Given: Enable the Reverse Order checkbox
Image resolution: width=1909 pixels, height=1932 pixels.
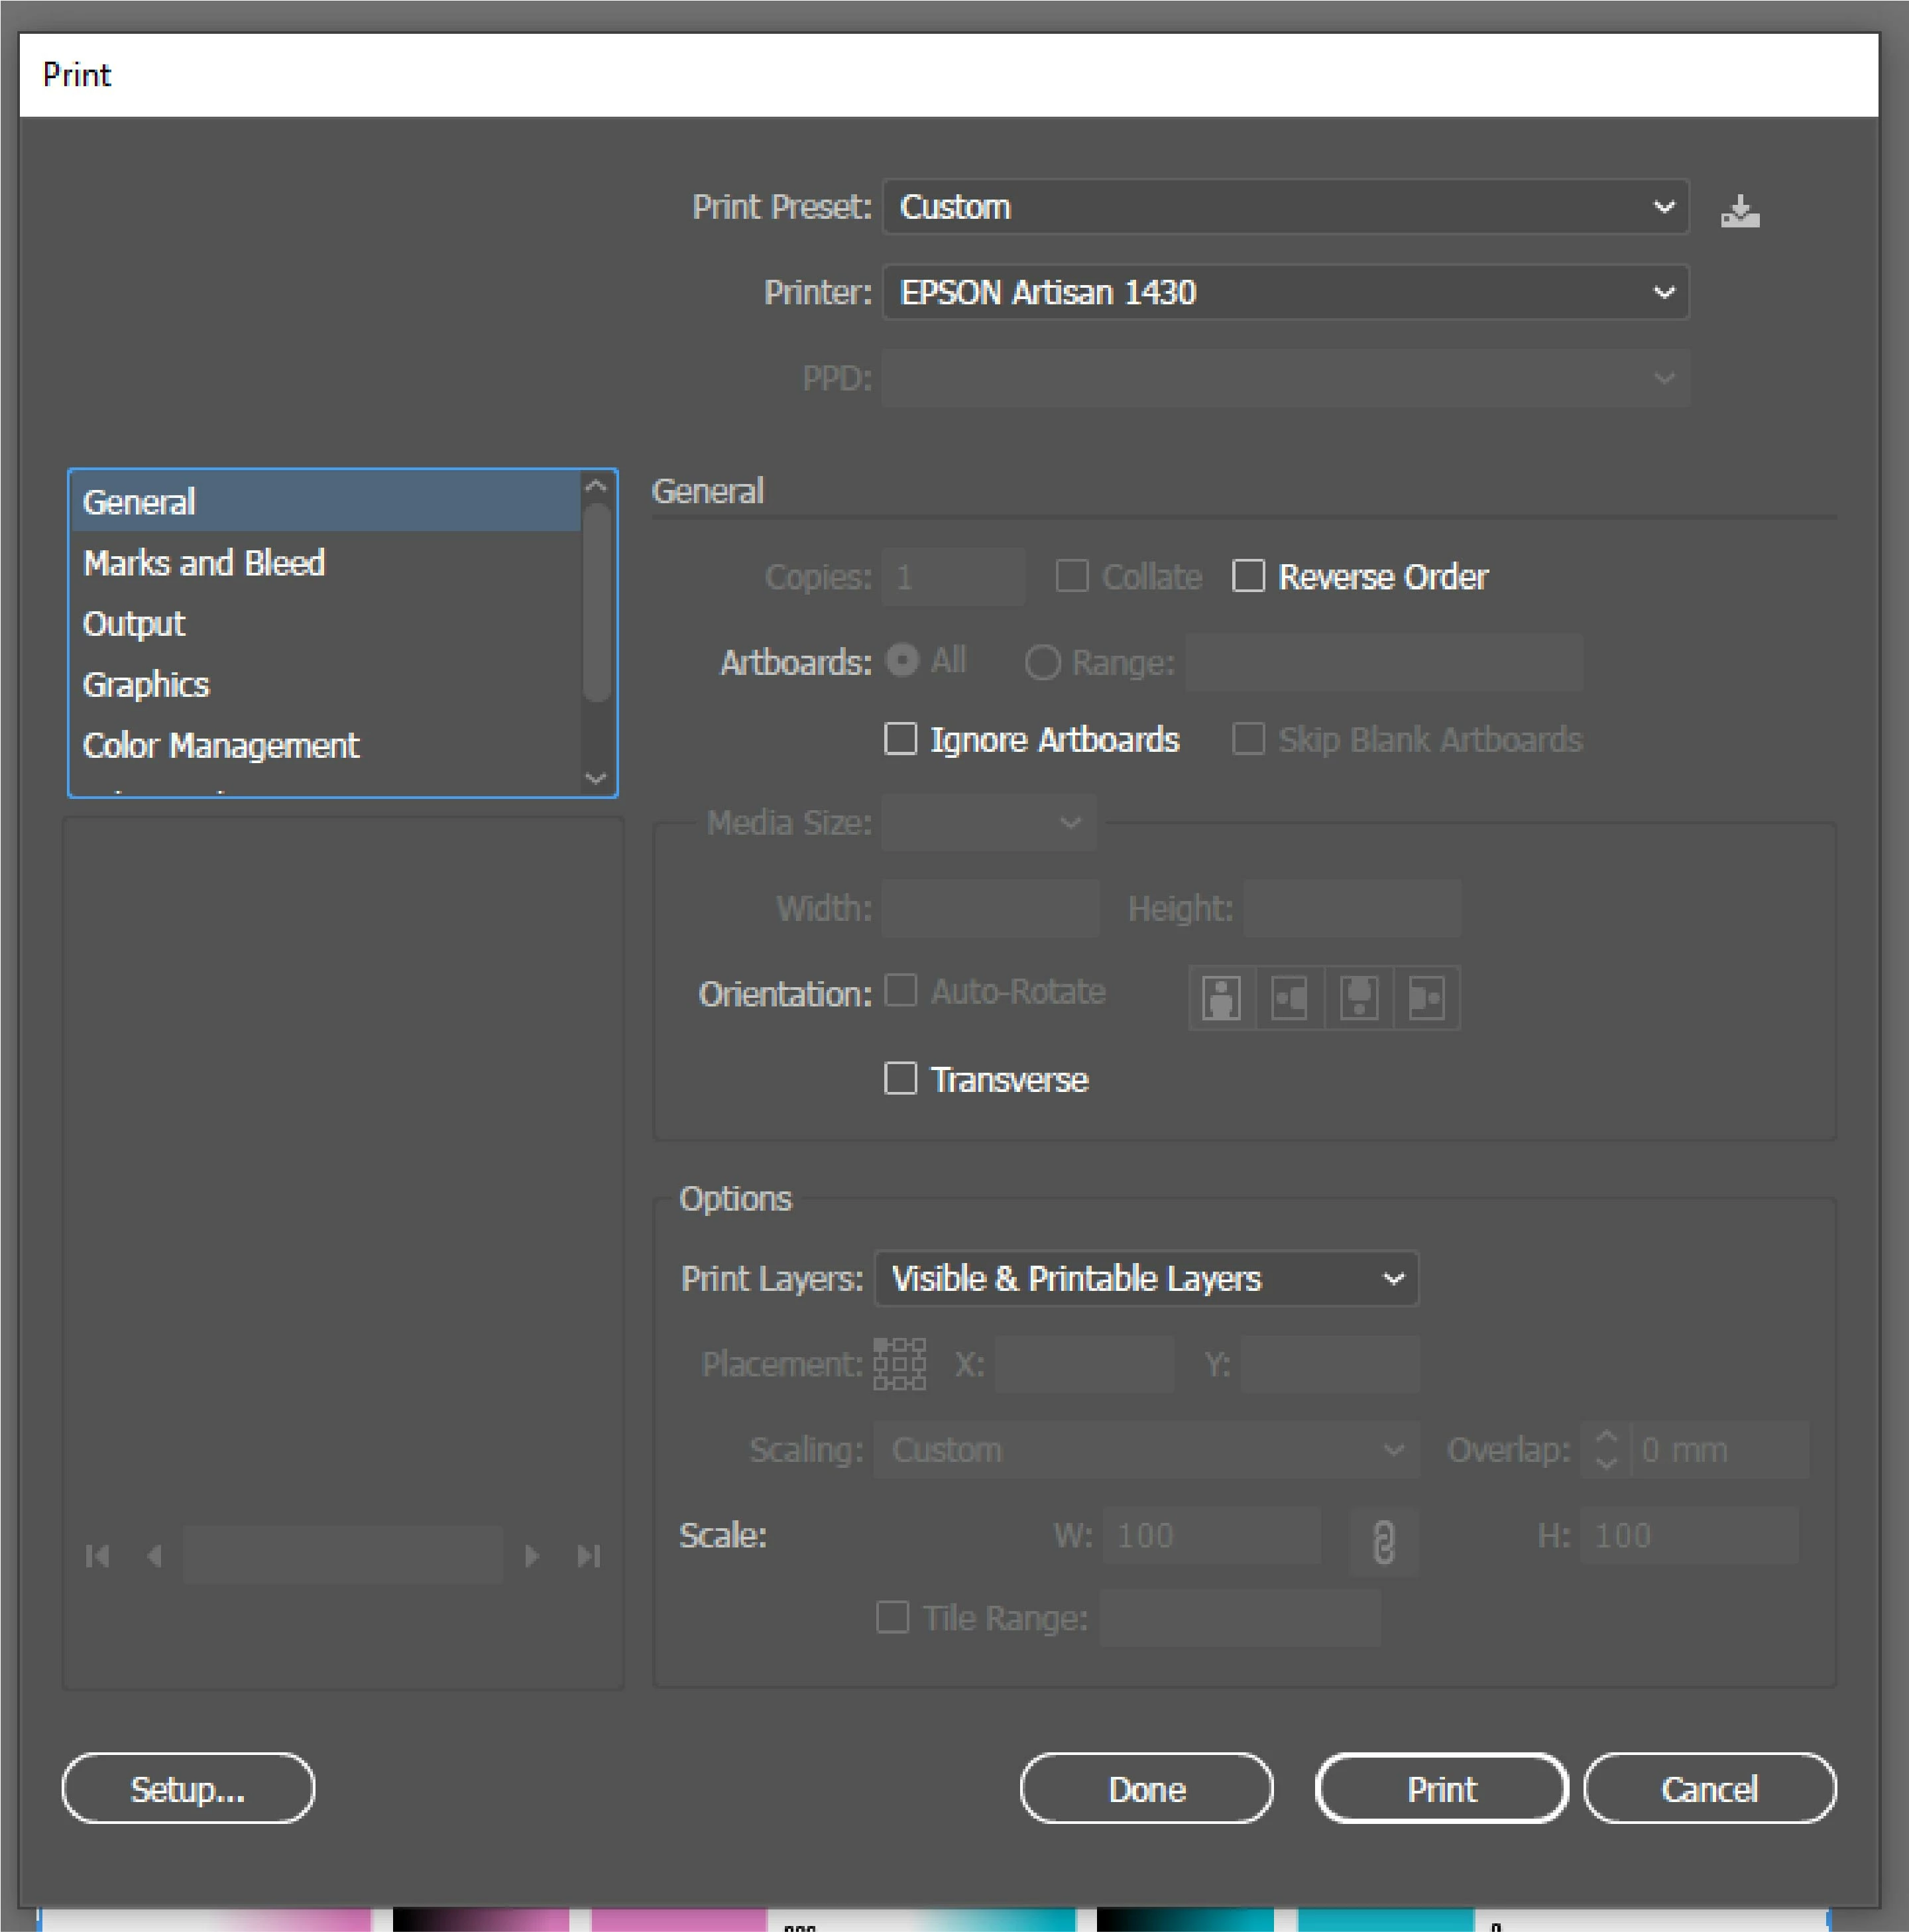Looking at the screenshot, I should (1248, 577).
